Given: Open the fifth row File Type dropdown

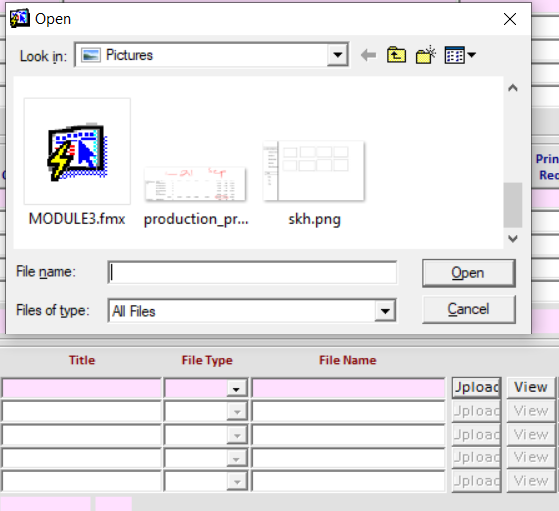Looking at the screenshot, I should coord(236,482).
